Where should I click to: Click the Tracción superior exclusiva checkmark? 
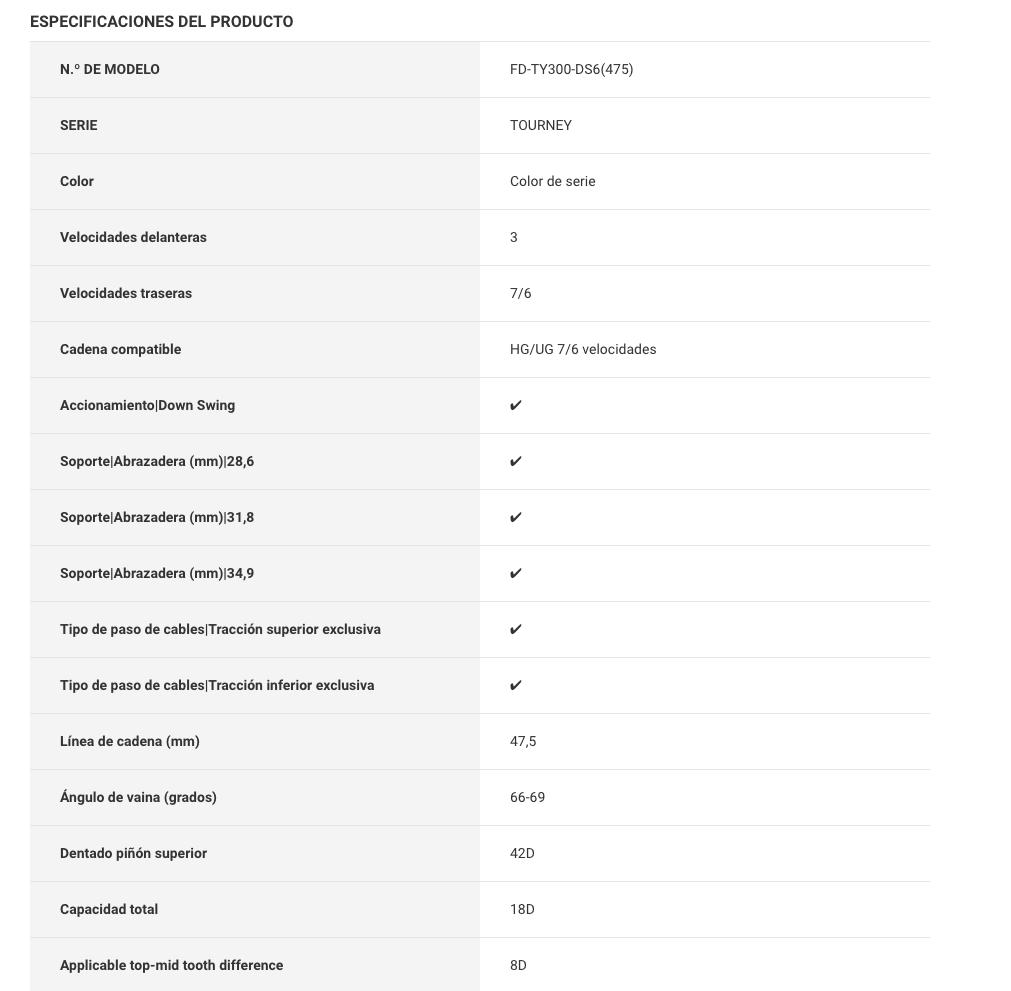coord(516,629)
